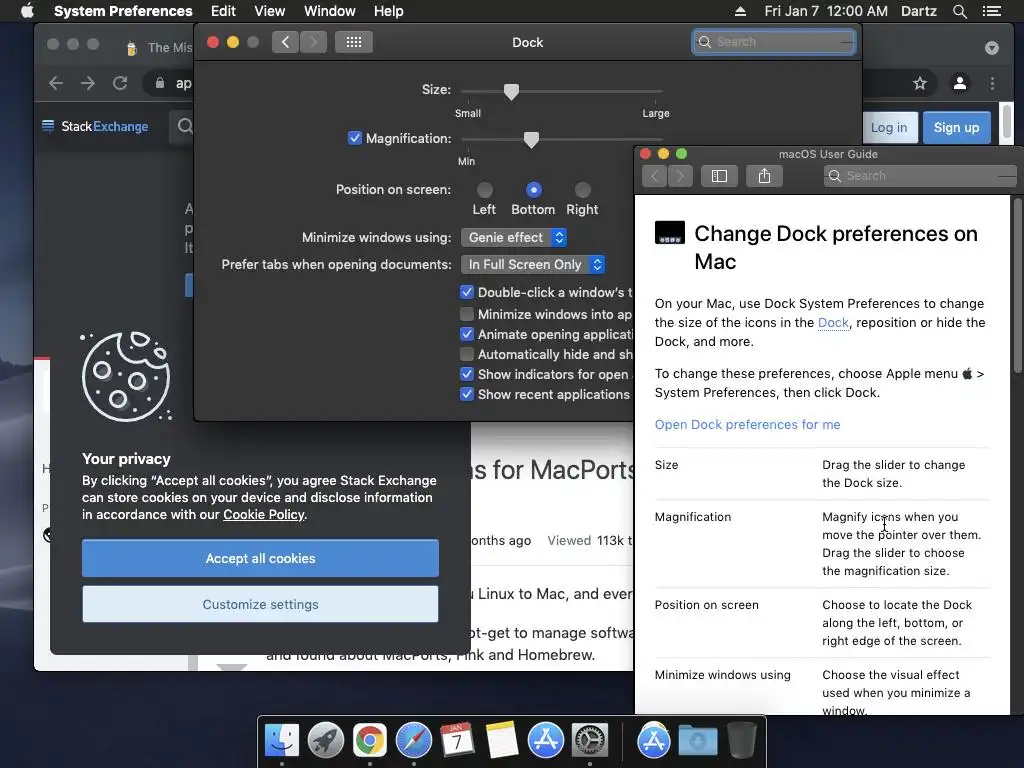Click the macOS User Guide scrollbar
The image size is (1024, 768).
click(1017, 285)
